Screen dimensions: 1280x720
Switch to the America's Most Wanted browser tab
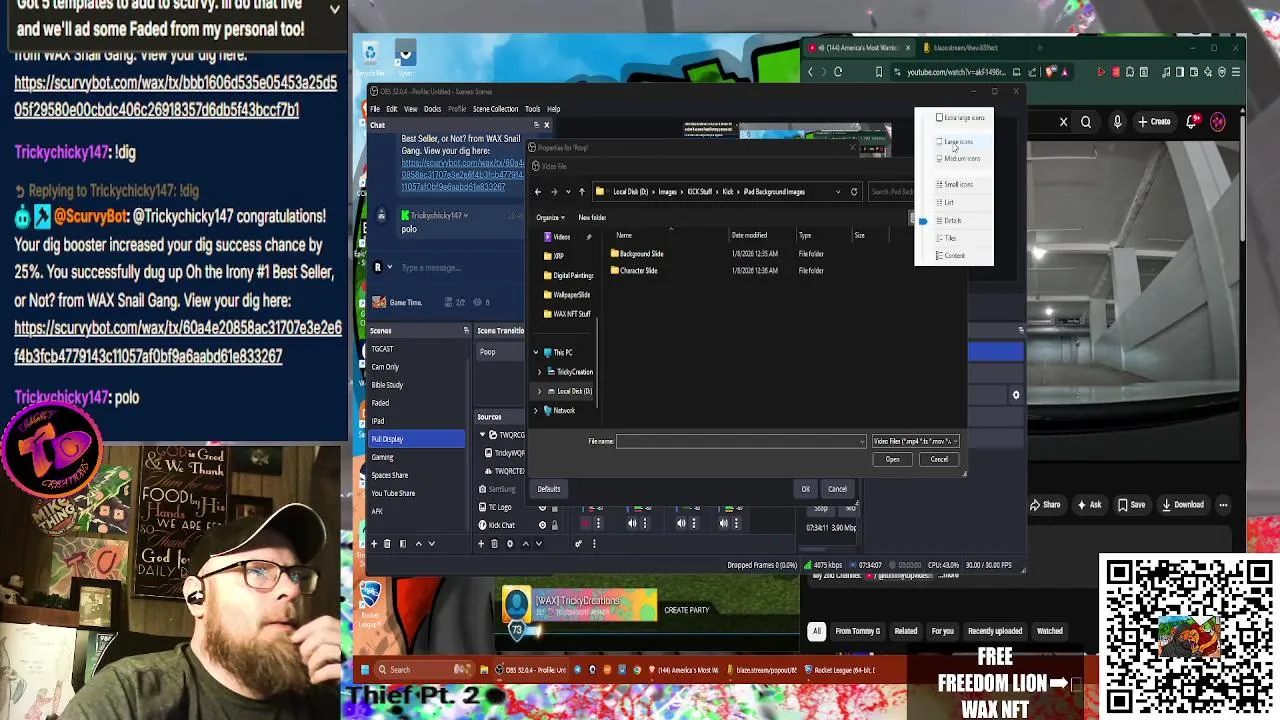[858, 48]
